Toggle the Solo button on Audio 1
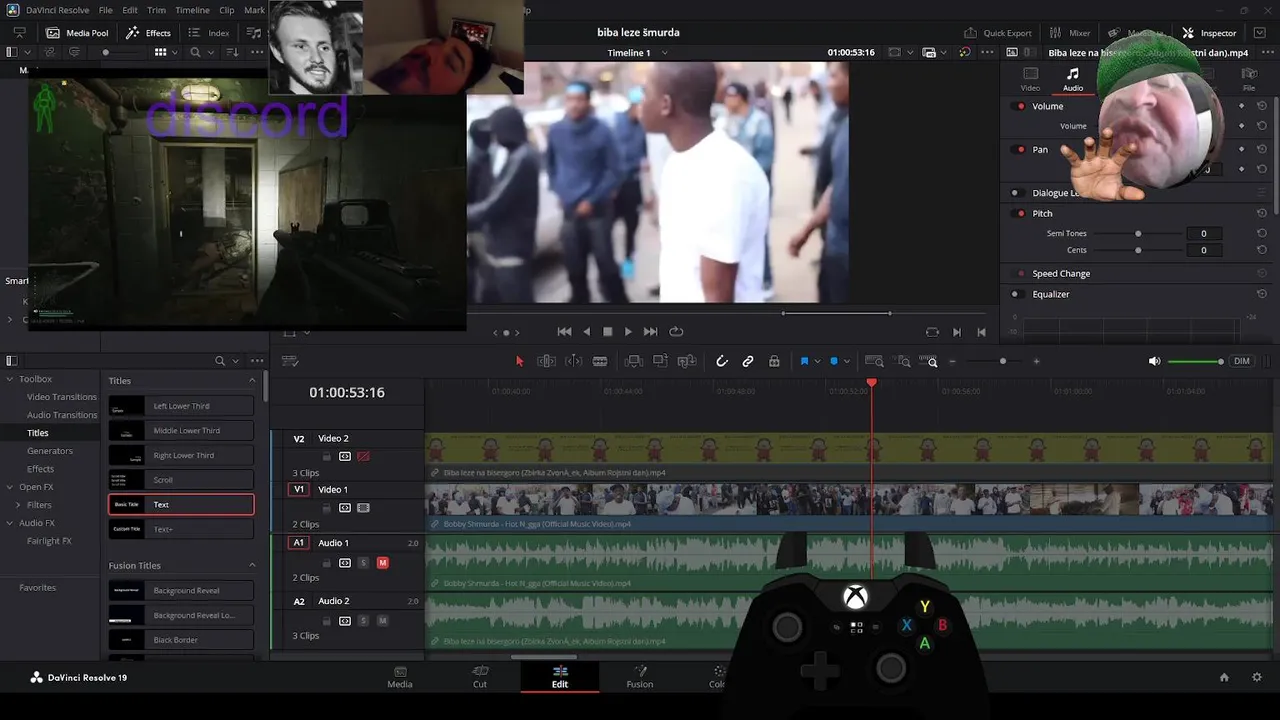Screen dimensions: 1280x720 click(x=363, y=563)
